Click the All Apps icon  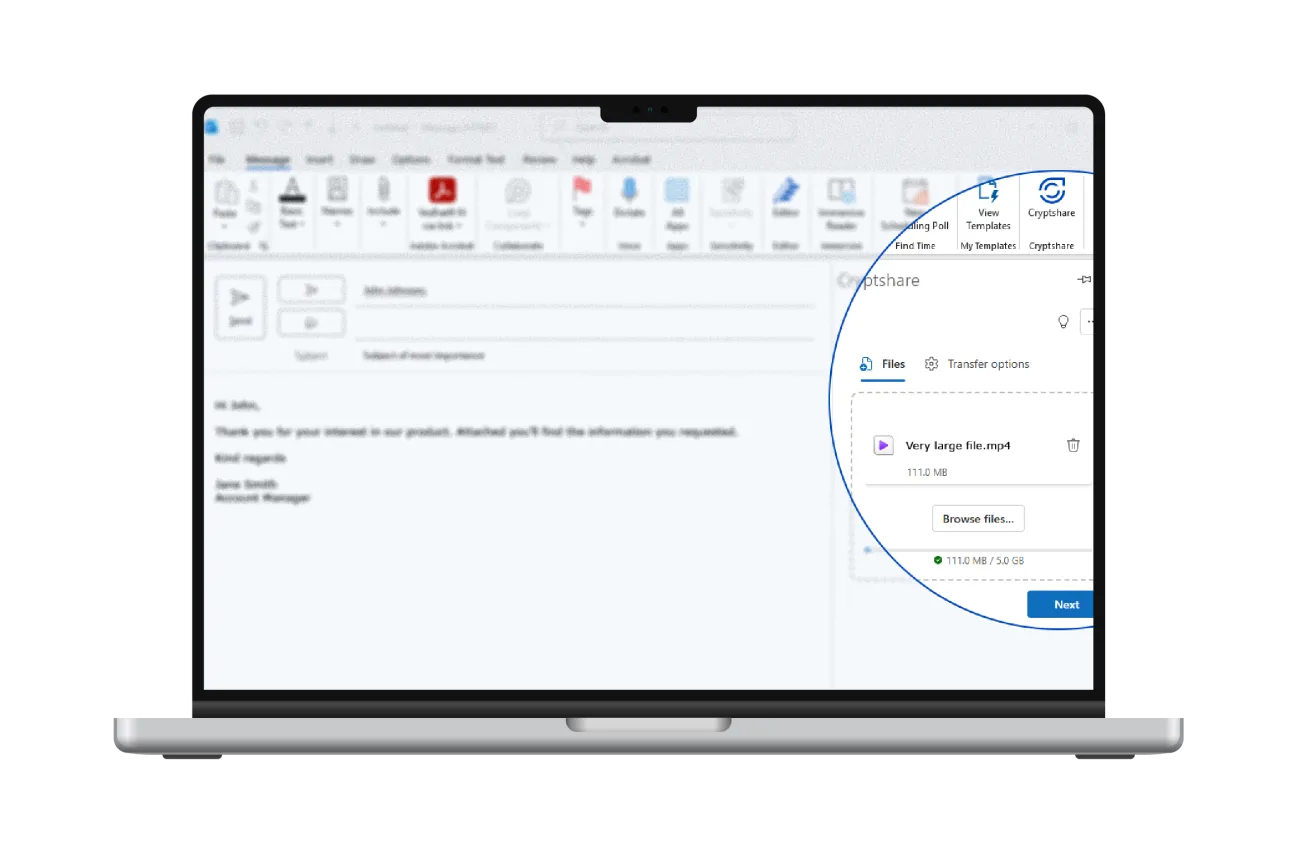[677, 192]
